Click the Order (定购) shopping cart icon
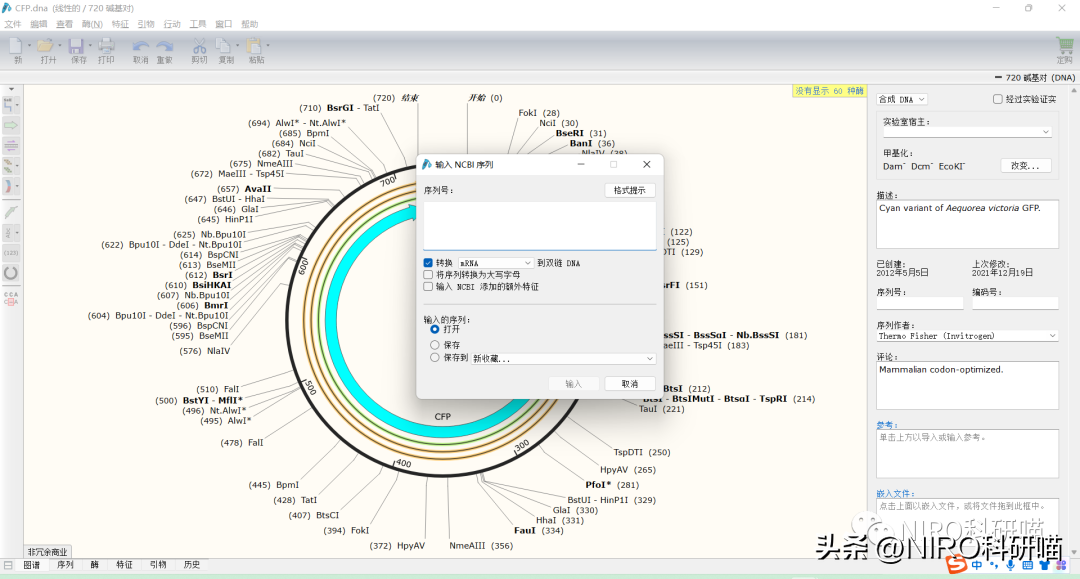The height and width of the screenshot is (579, 1080). tap(1064, 46)
